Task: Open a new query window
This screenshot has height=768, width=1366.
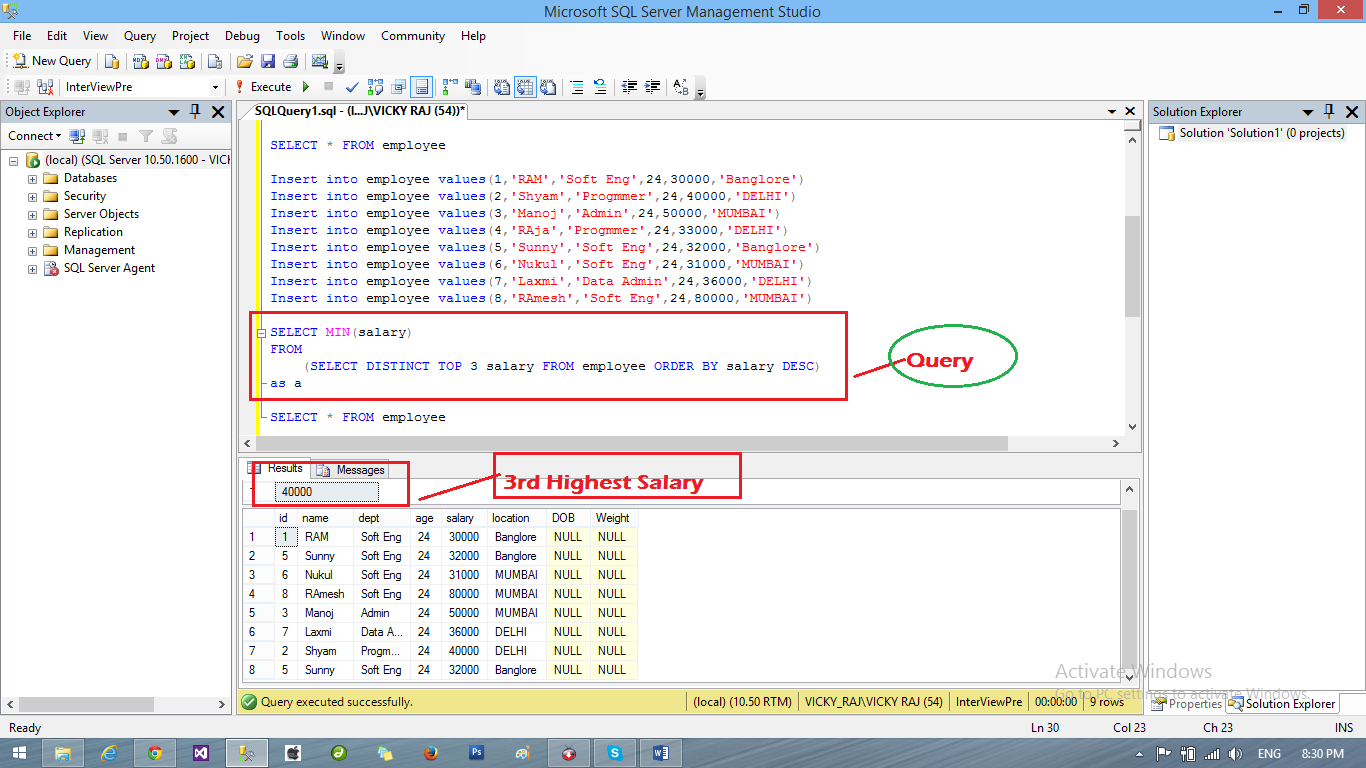Action: (x=50, y=60)
